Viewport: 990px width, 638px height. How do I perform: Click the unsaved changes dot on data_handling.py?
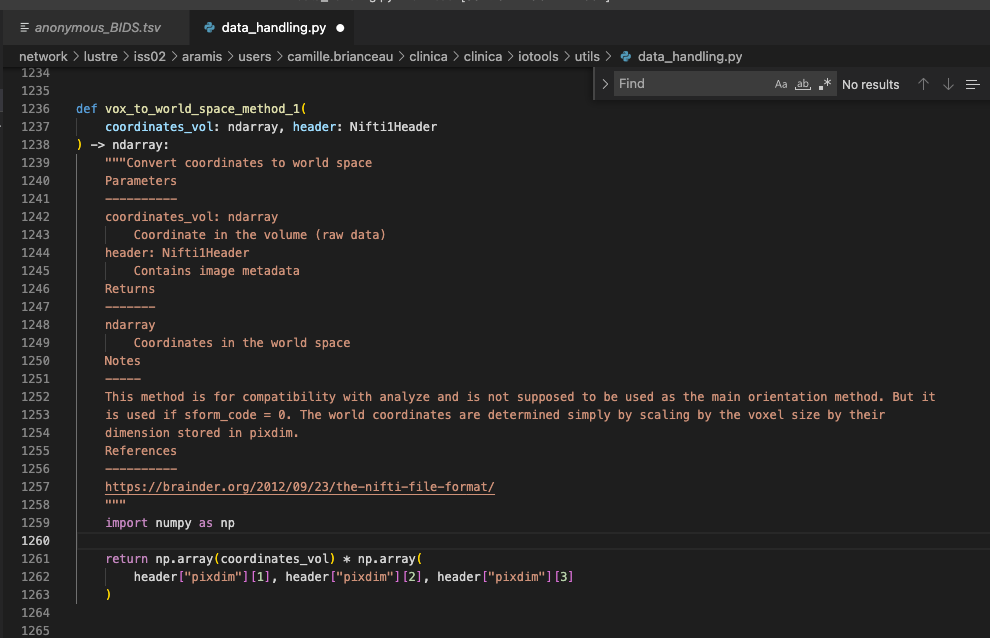point(340,28)
